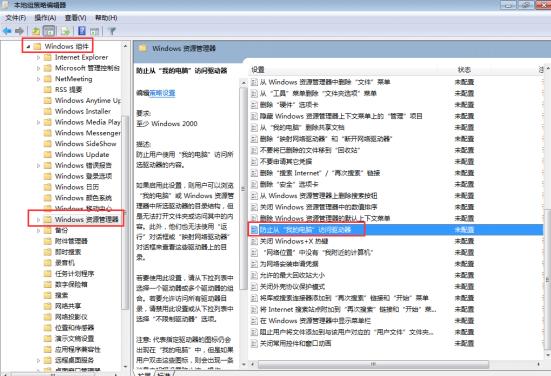Screen dimensions: 551x376
Task: Click the folder icon in Windows 资源管理器 header
Action: point(143,48)
